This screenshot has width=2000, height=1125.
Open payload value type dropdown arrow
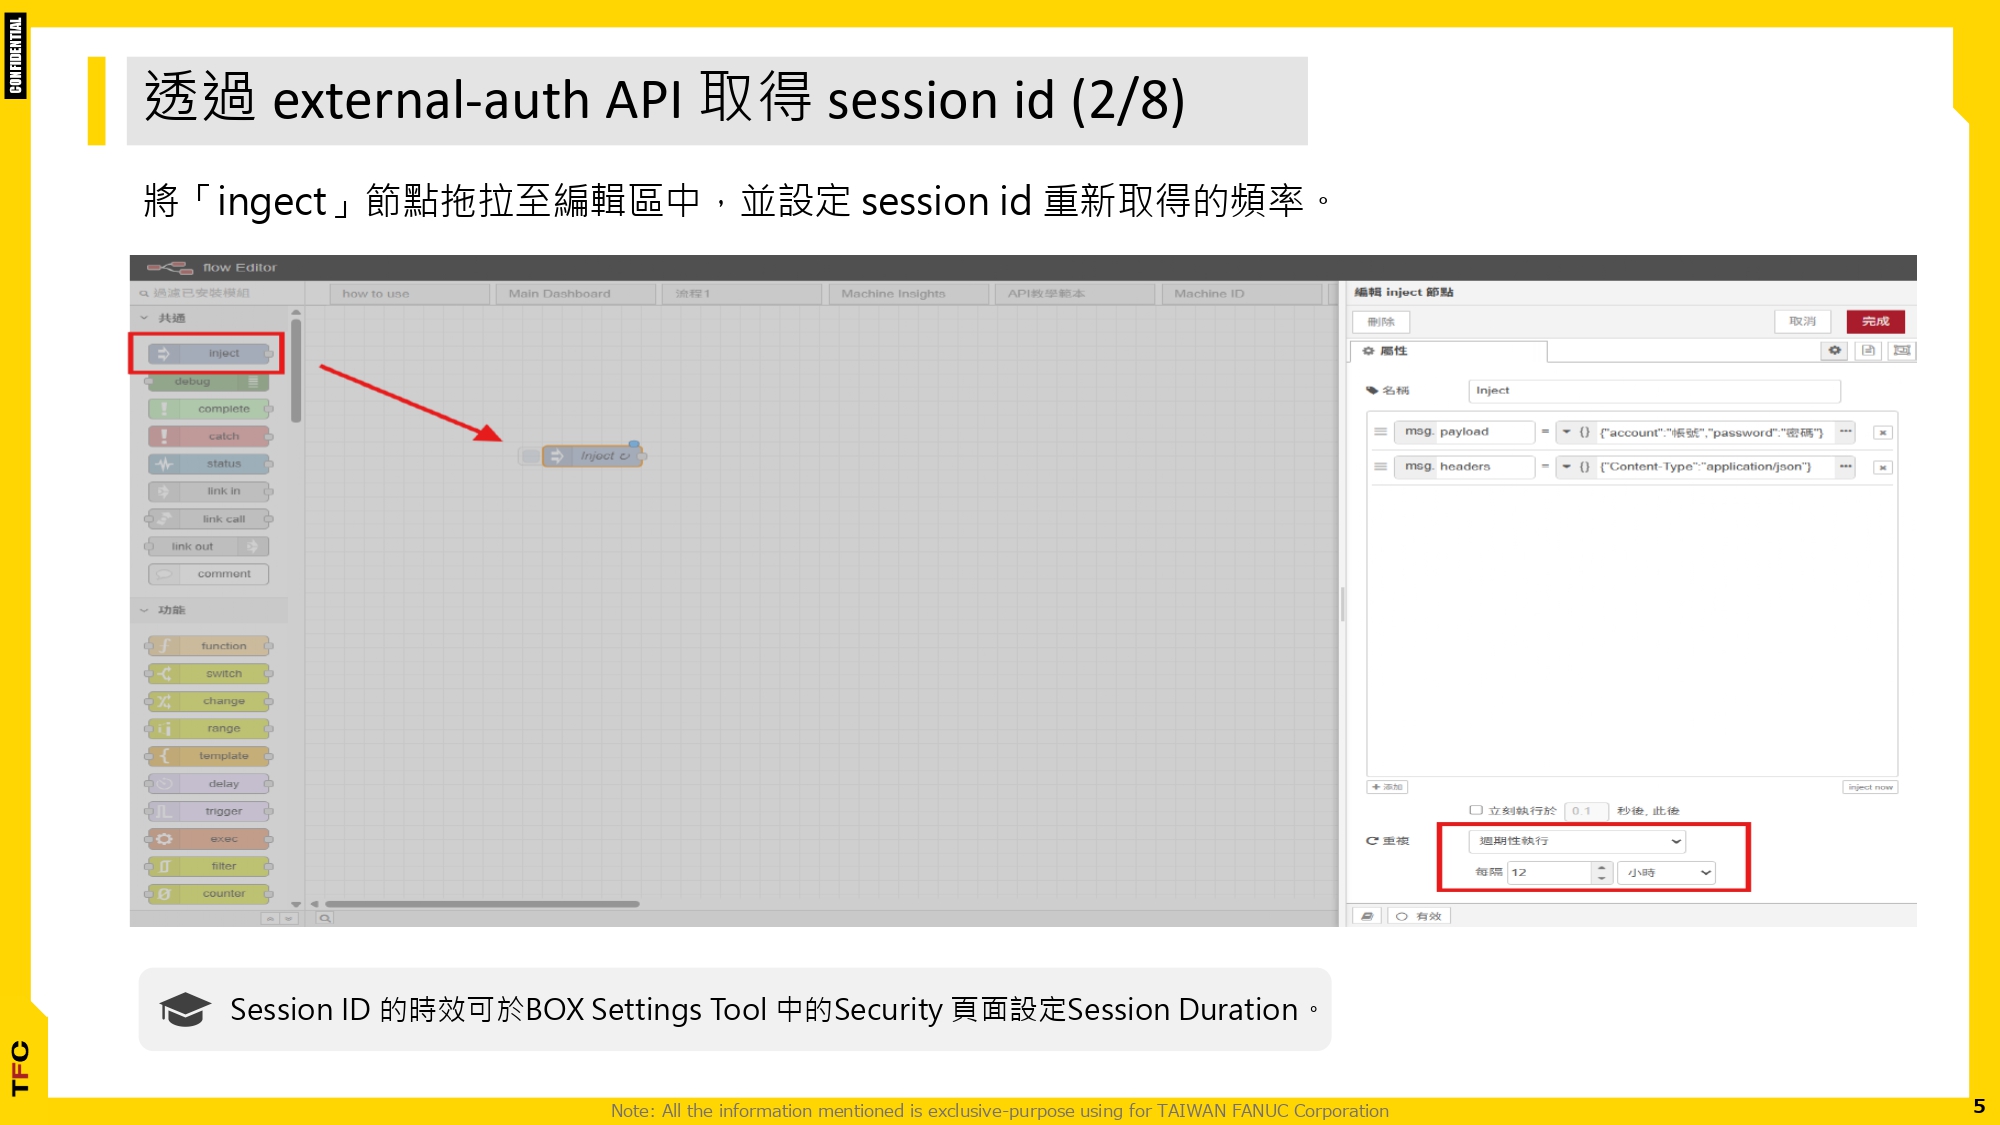1567,432
